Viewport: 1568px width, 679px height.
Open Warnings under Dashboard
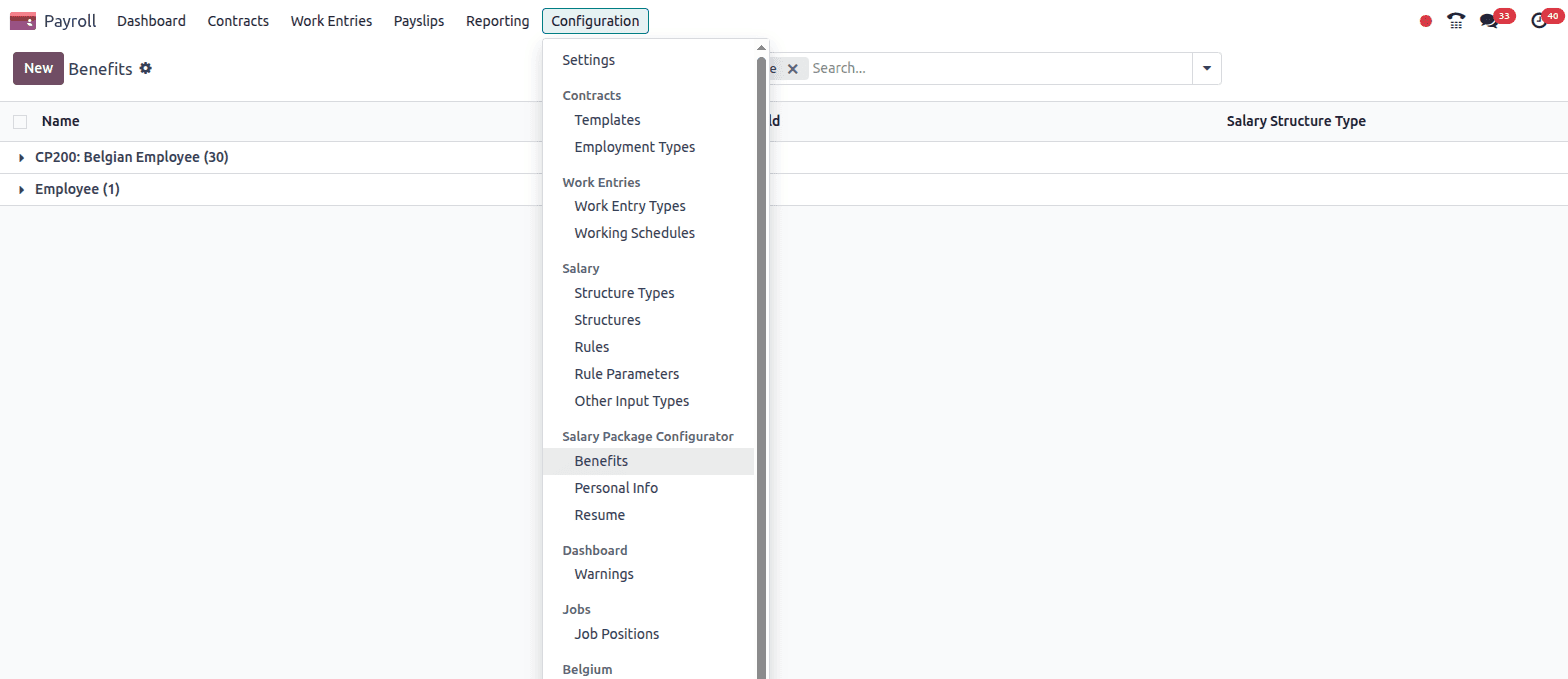648,574
